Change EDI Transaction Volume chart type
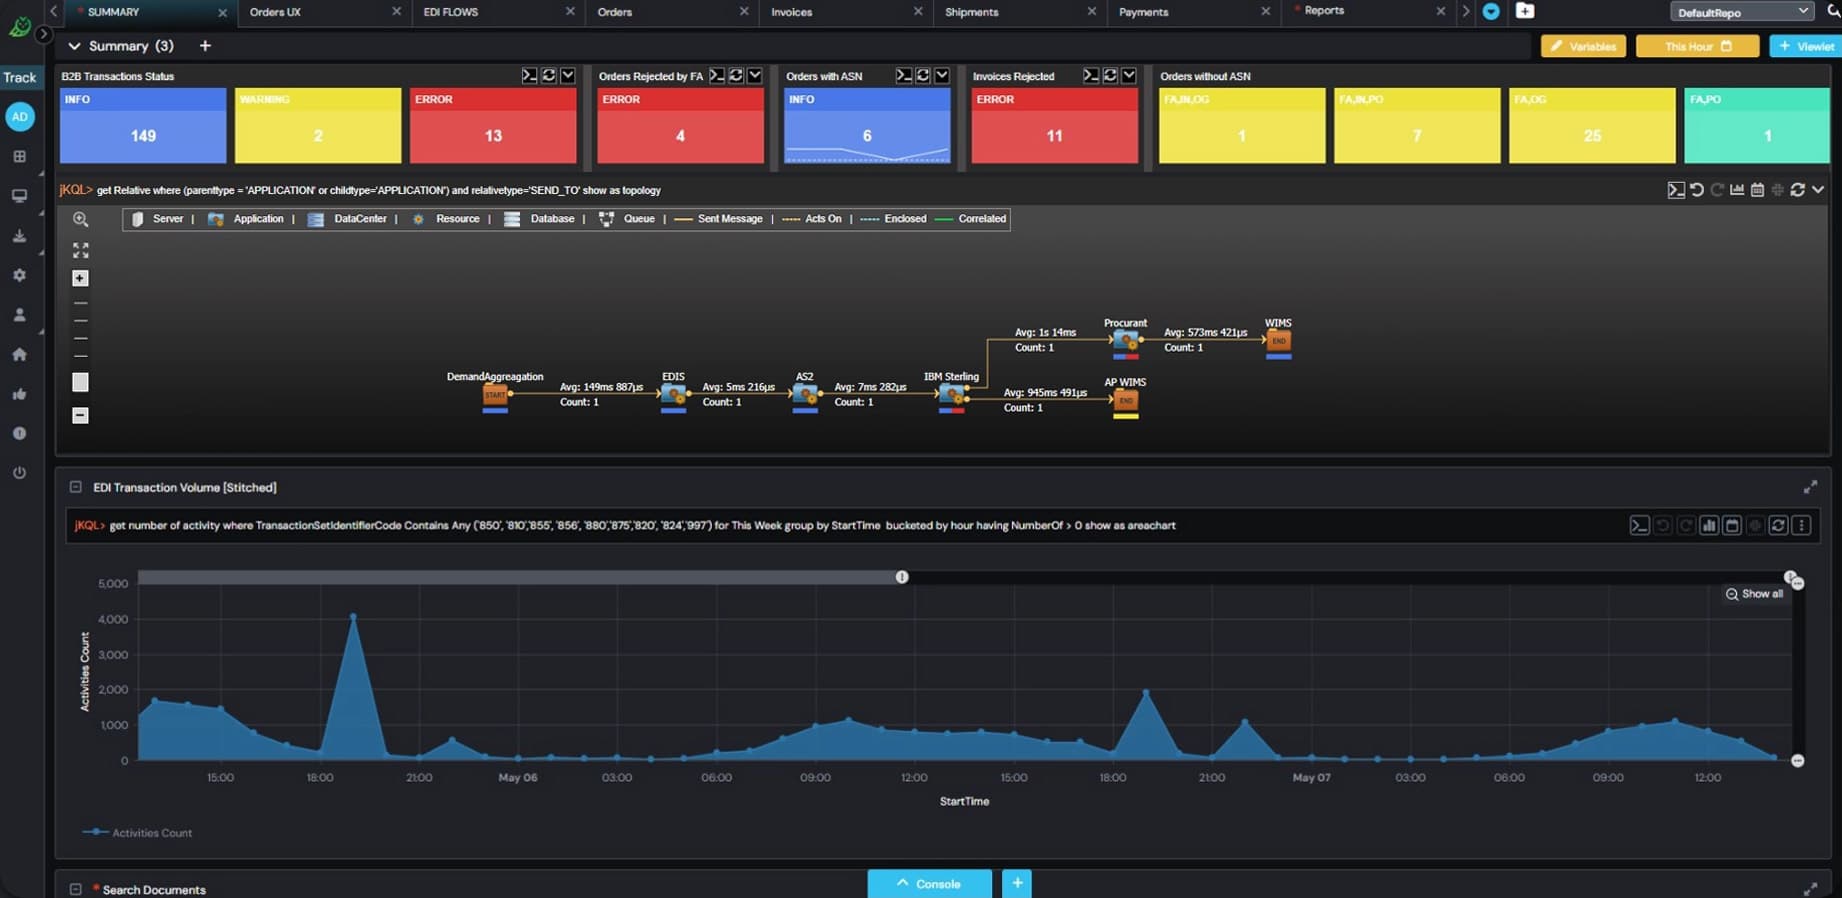 pyautogui.click(x=1709, y=525)
